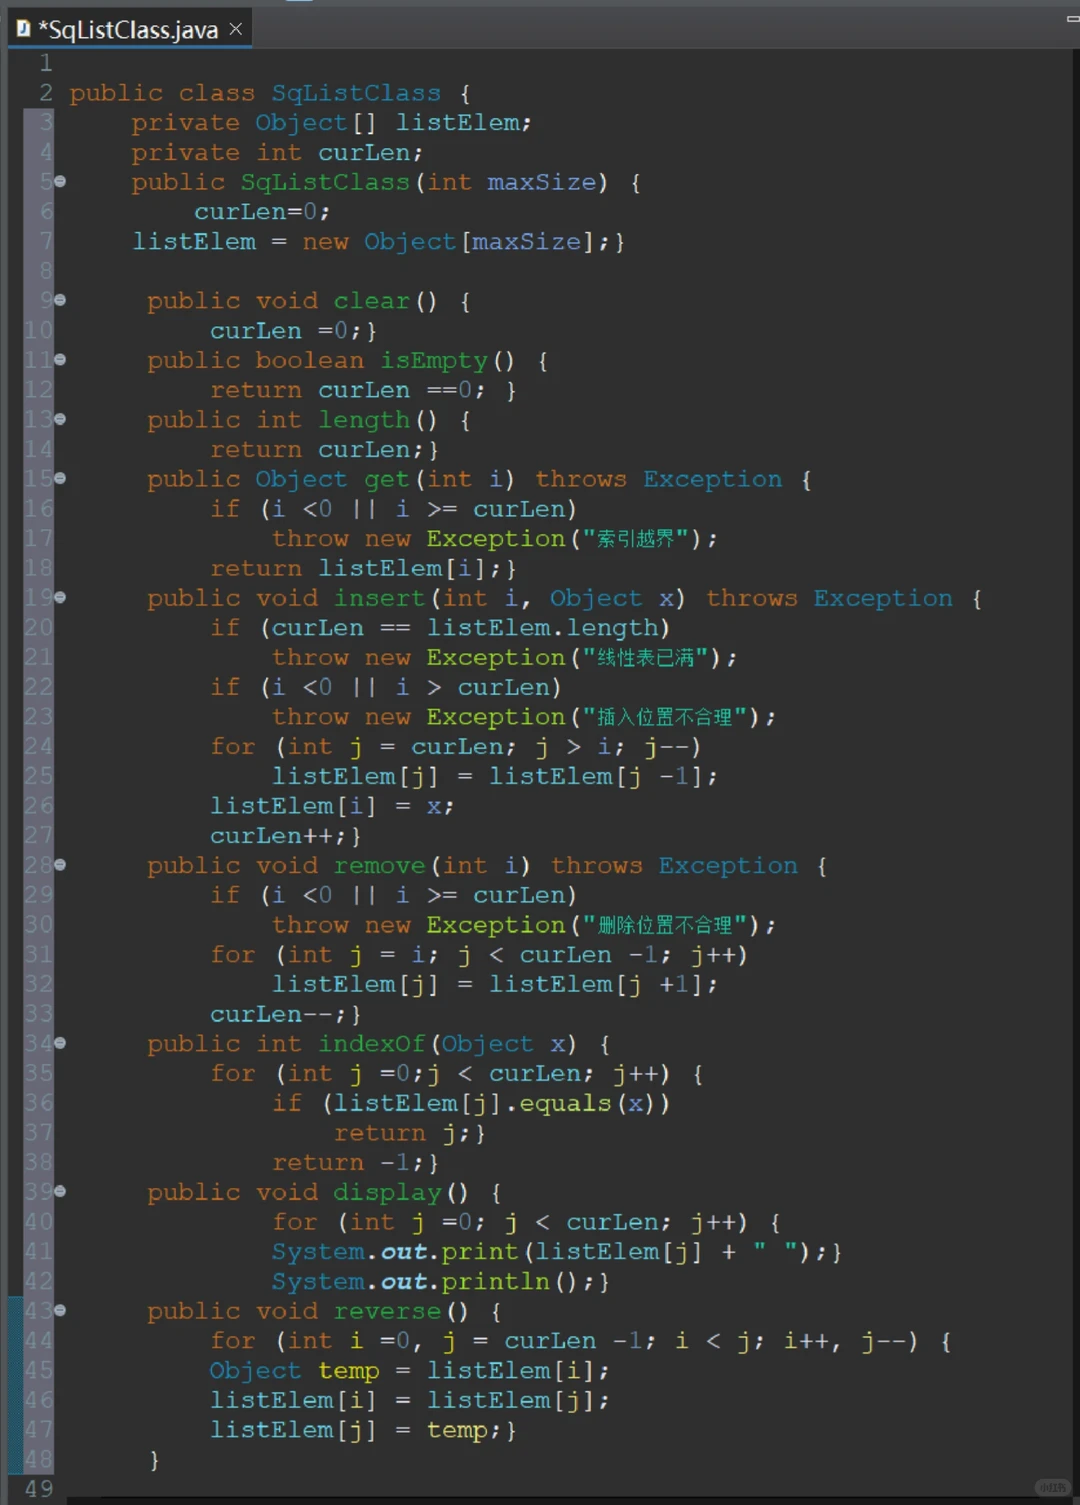This screenshot has width=1080, height=1505.
Task: Click the 'length' method name on line 13
Action: pos(364,420)
